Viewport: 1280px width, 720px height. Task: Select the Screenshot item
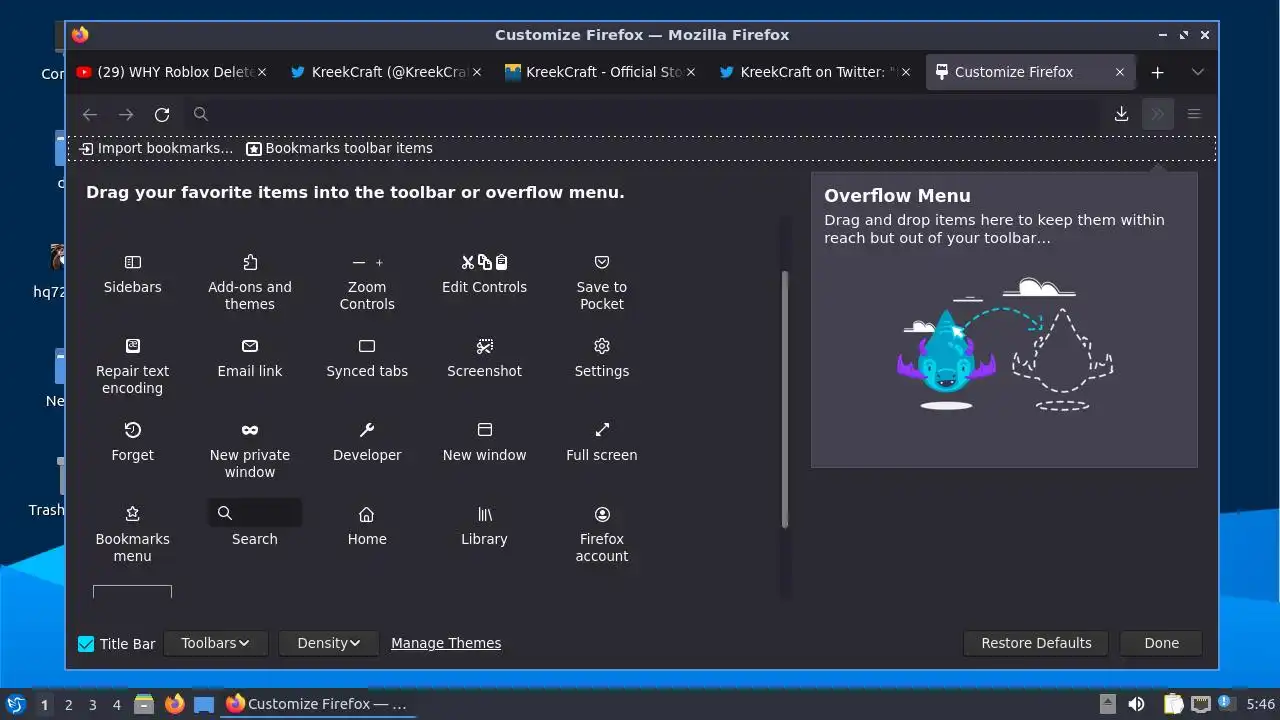click(484, 358)
